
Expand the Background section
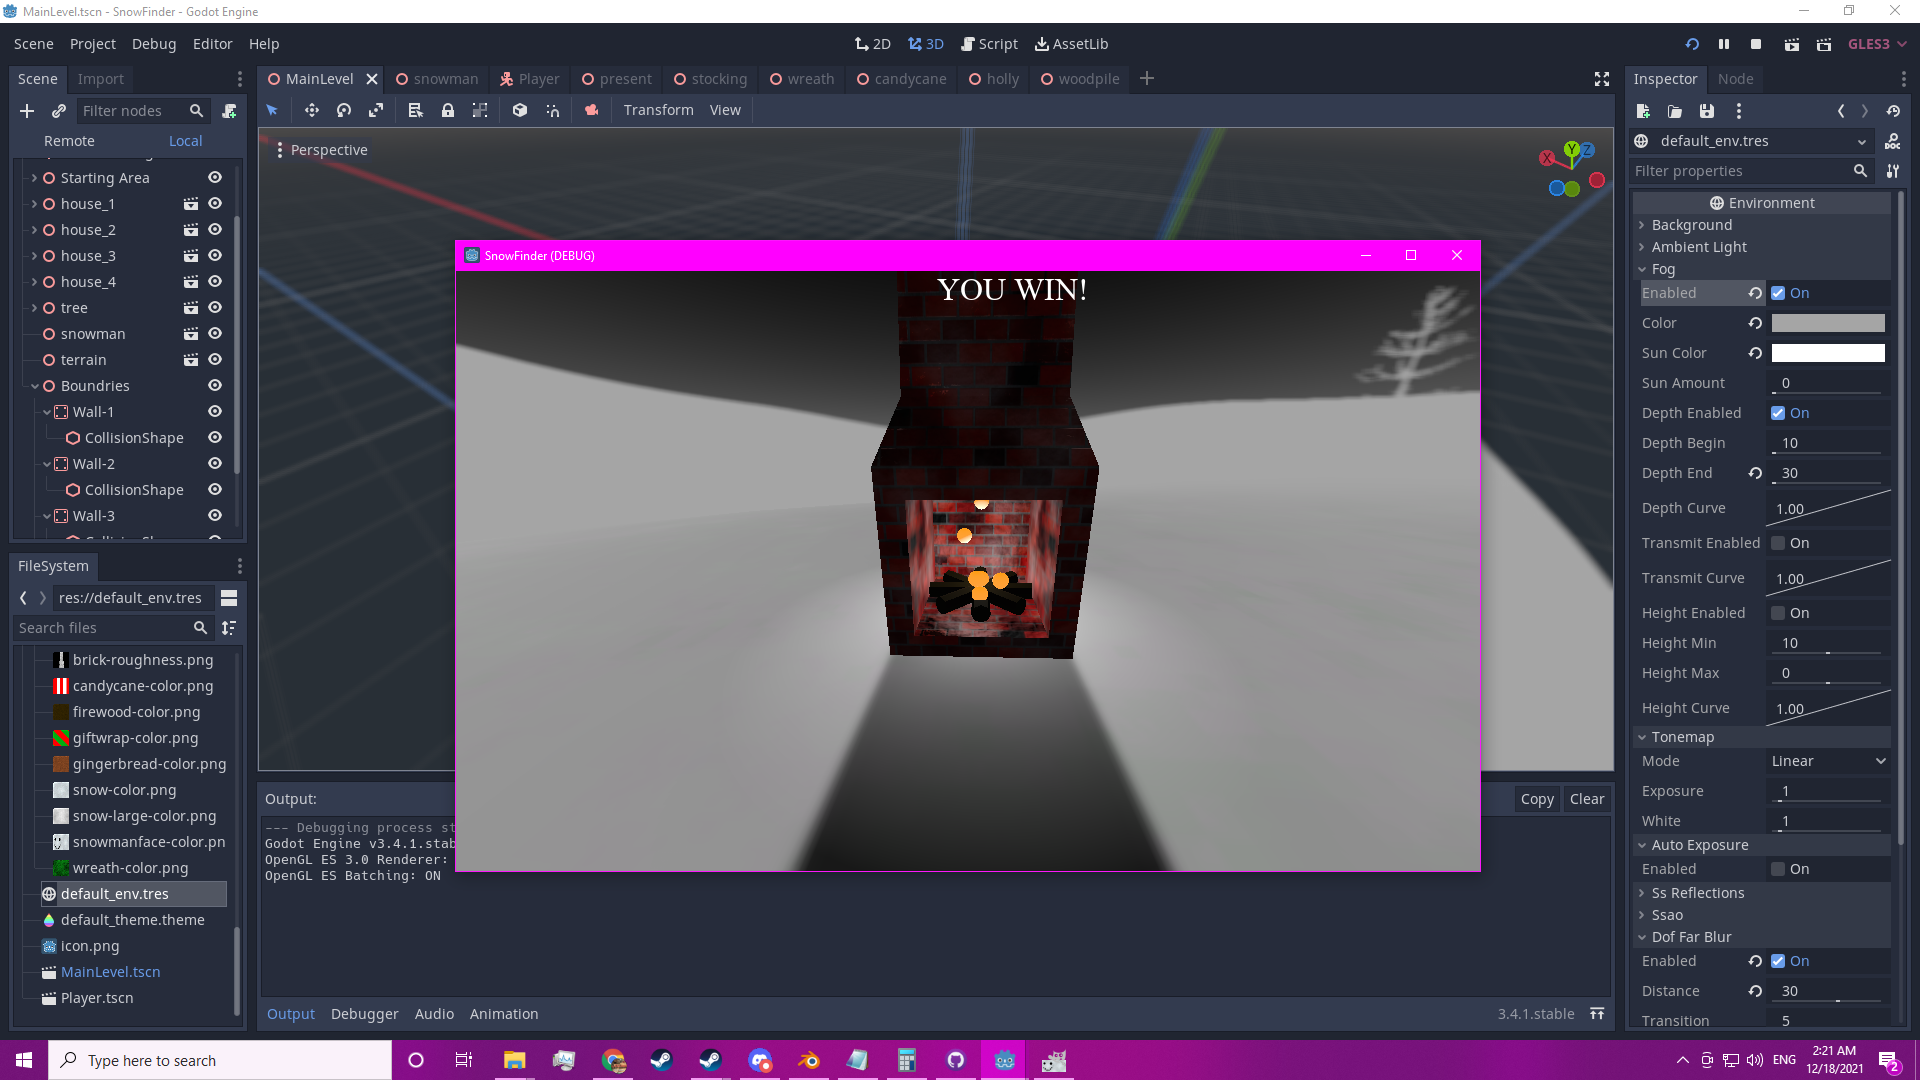(1691, 225)
